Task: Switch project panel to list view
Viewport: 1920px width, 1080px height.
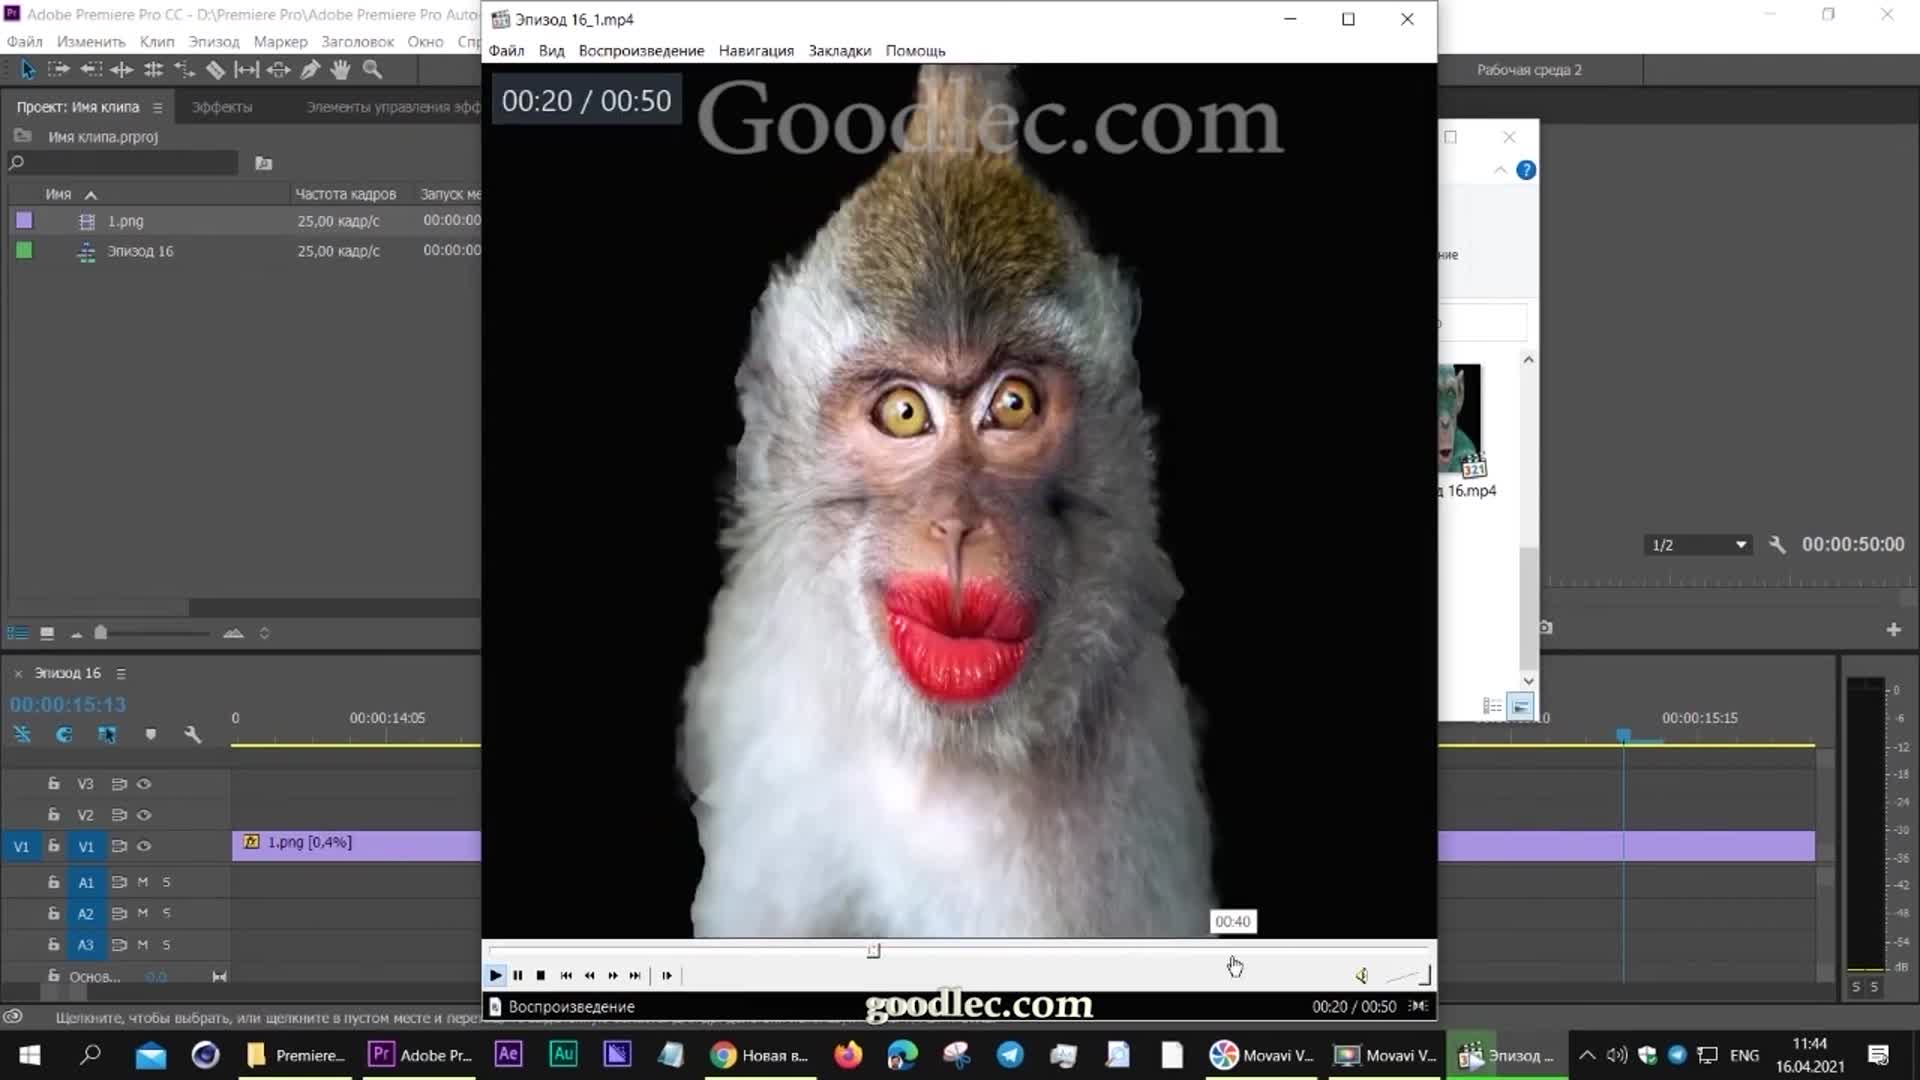Action: tap(18, 633)
